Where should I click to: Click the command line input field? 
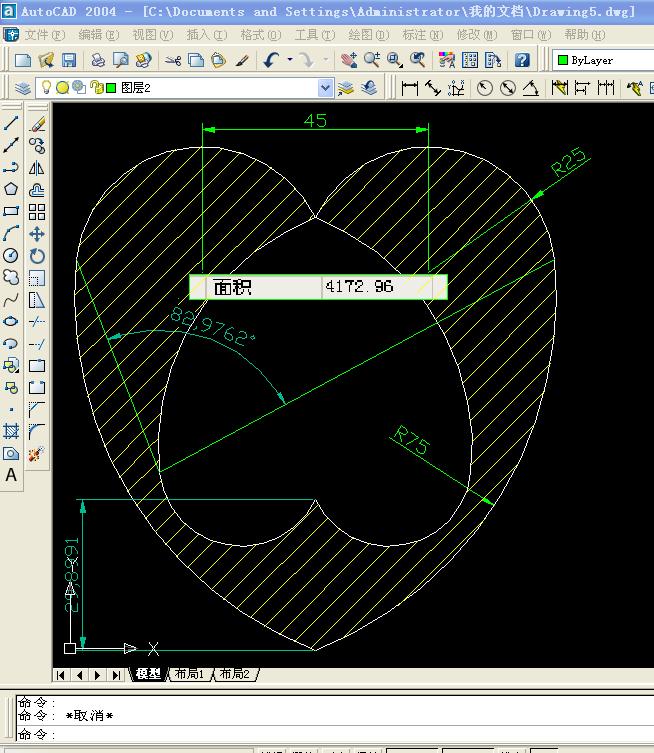[x=335, y=734]
